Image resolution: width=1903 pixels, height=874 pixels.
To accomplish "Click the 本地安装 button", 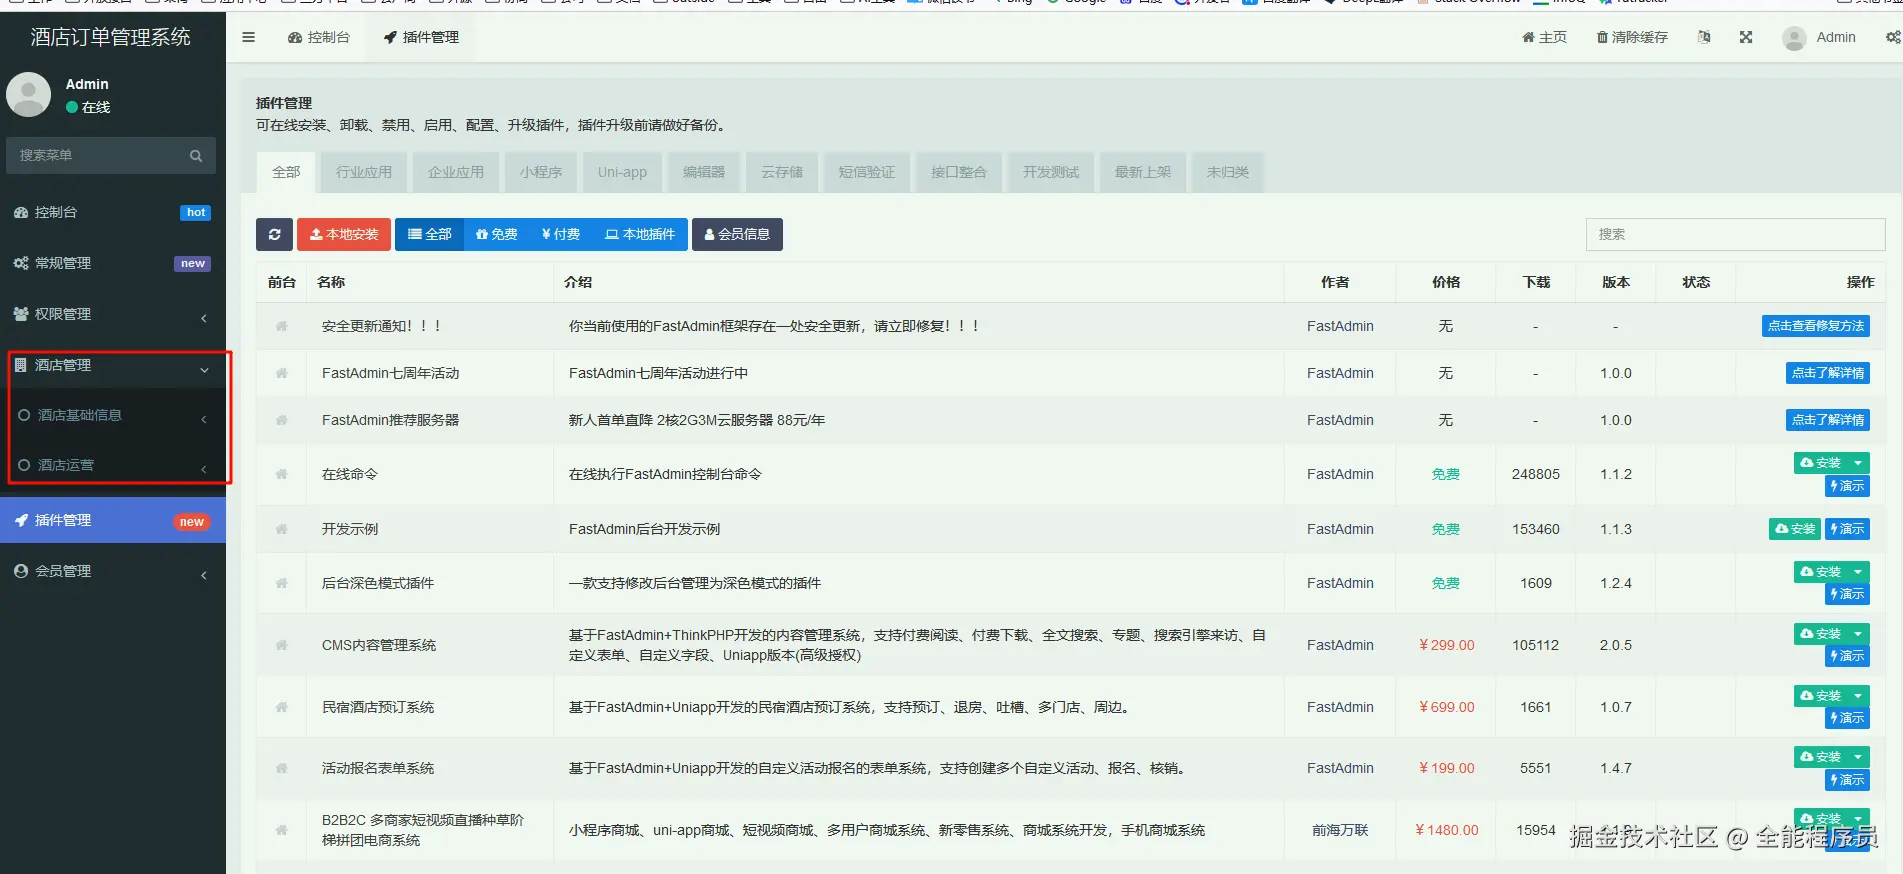I will 344,234.
